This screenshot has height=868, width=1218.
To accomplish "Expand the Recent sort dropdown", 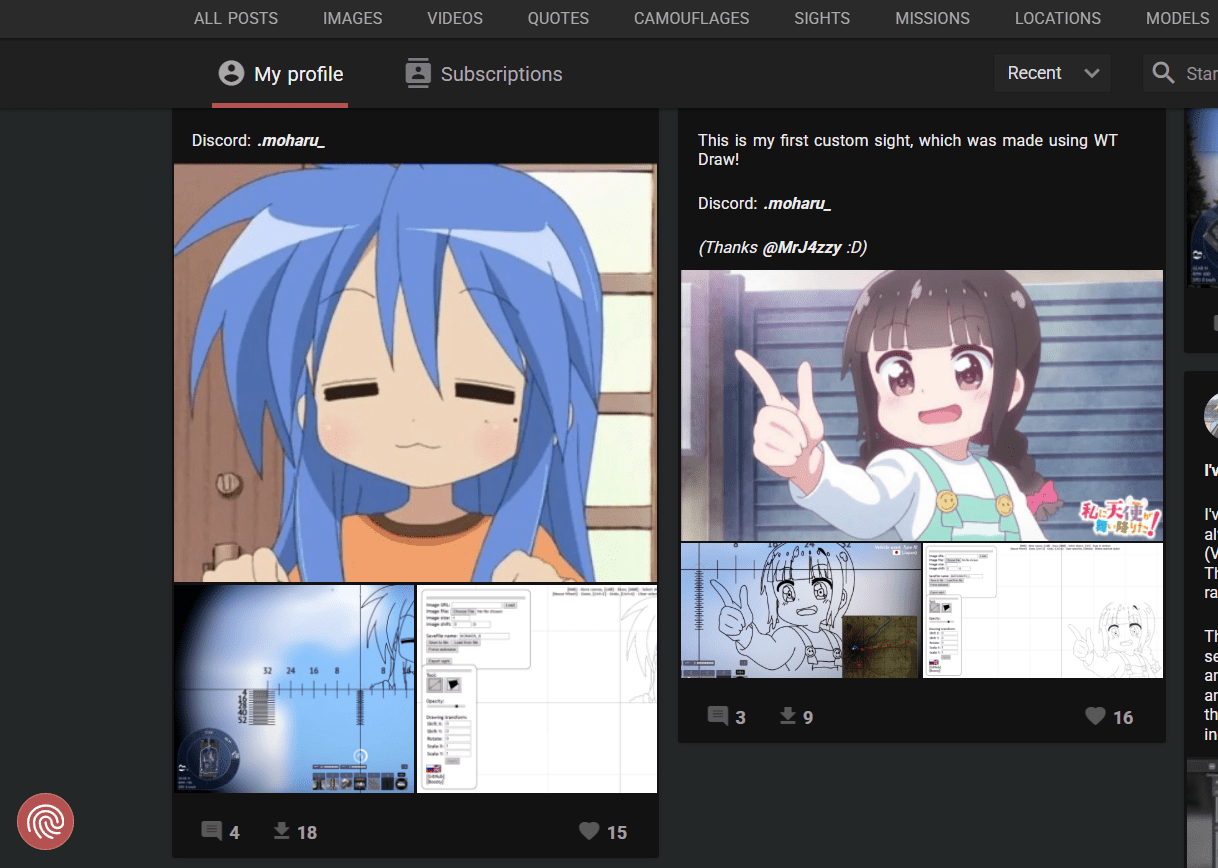I will (1052, 73).
